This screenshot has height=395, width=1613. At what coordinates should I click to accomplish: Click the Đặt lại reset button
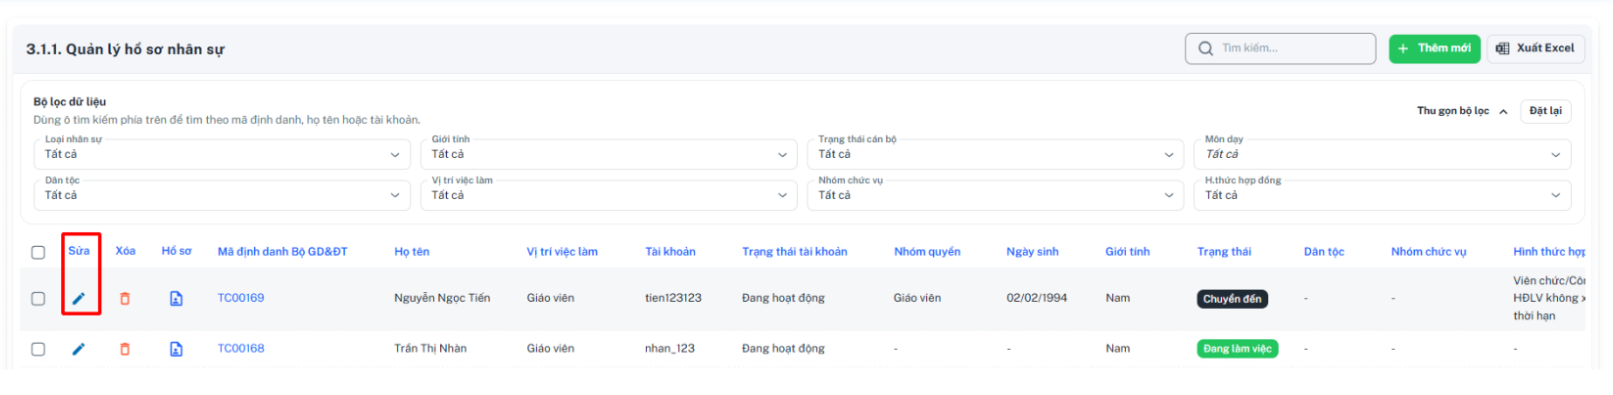[1545, 111]
